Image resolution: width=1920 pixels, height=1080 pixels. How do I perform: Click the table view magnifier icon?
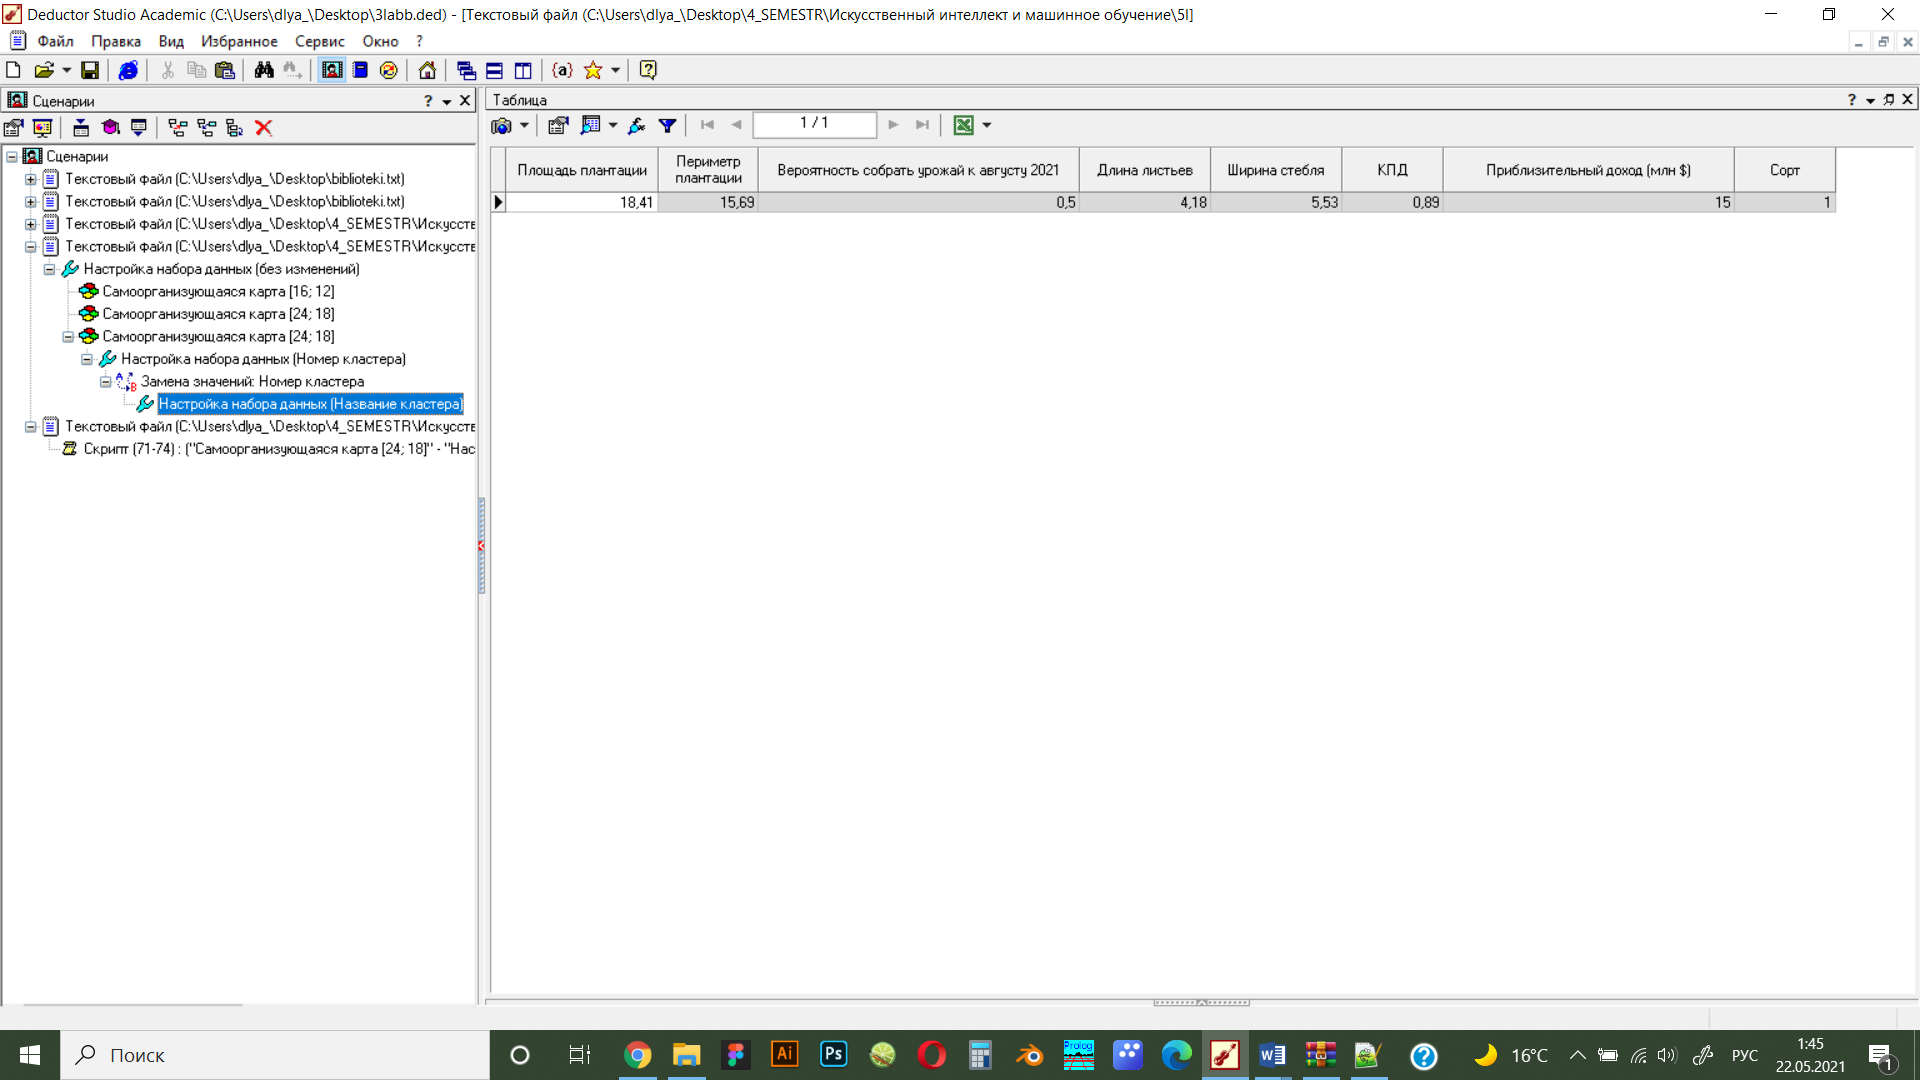click(591, 125)
